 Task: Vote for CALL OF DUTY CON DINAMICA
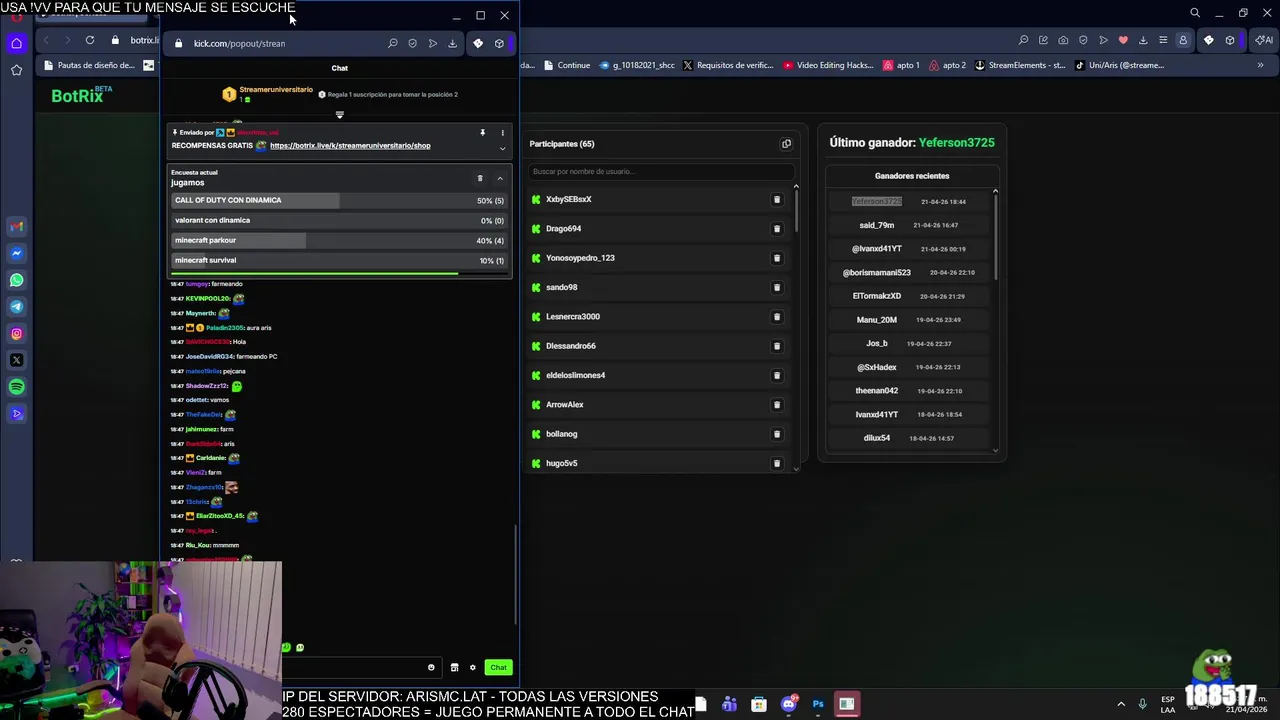pyautogui.click(x=339, y=200)
